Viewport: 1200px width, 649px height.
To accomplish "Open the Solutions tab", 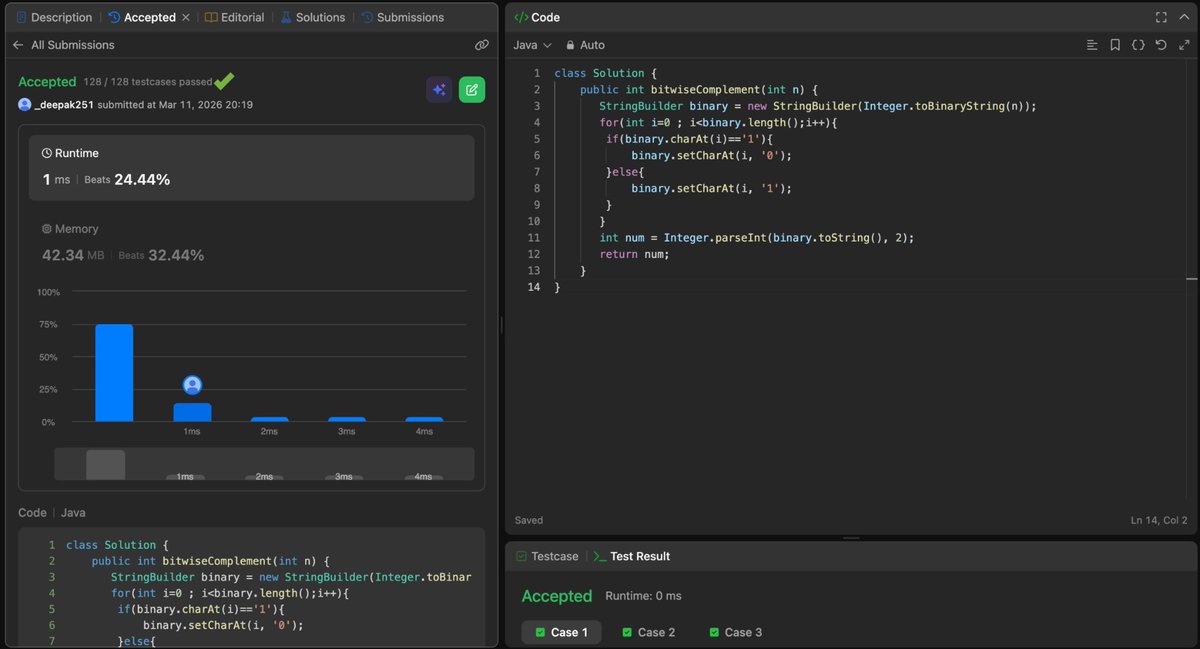I will pos(313,17).
